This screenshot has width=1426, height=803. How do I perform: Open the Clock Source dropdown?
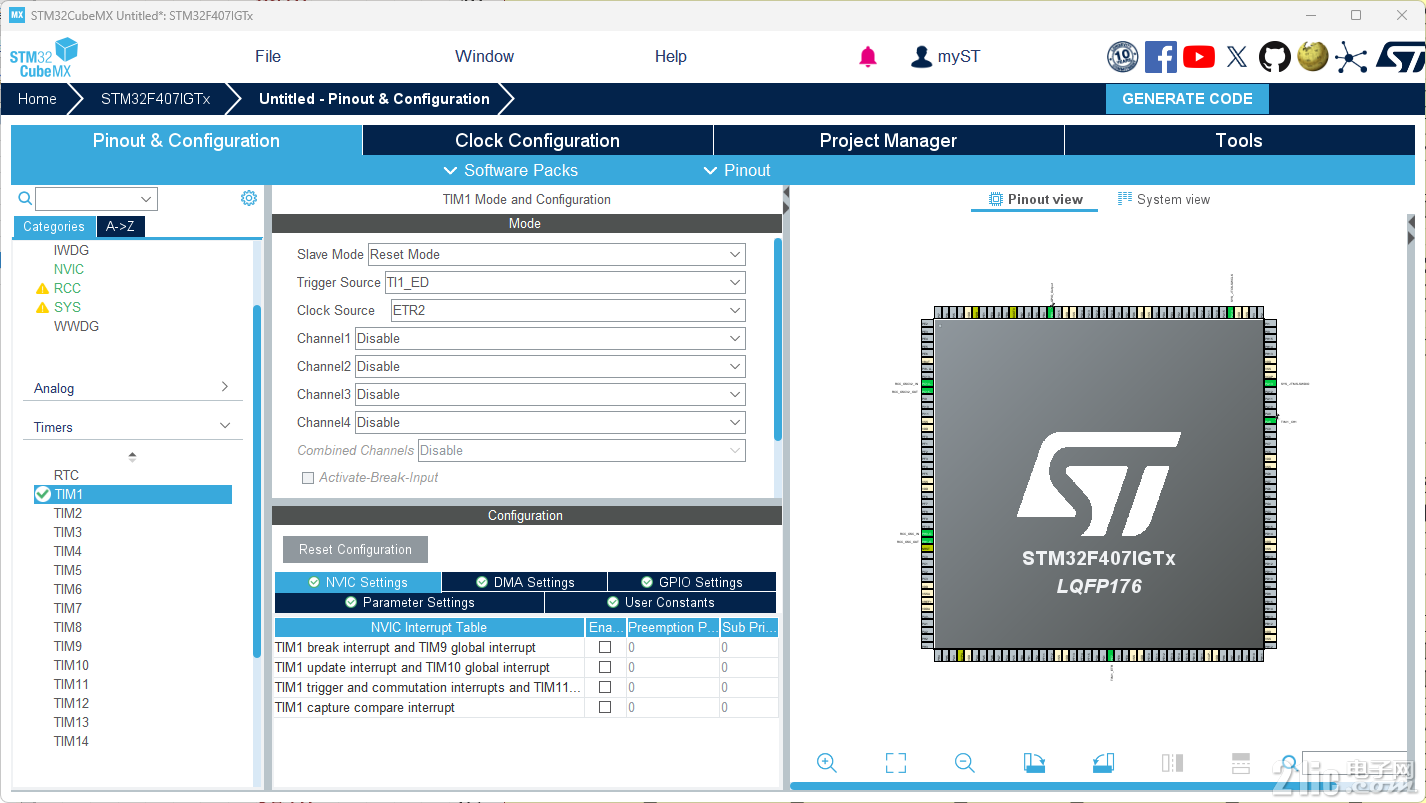point(568,310)
